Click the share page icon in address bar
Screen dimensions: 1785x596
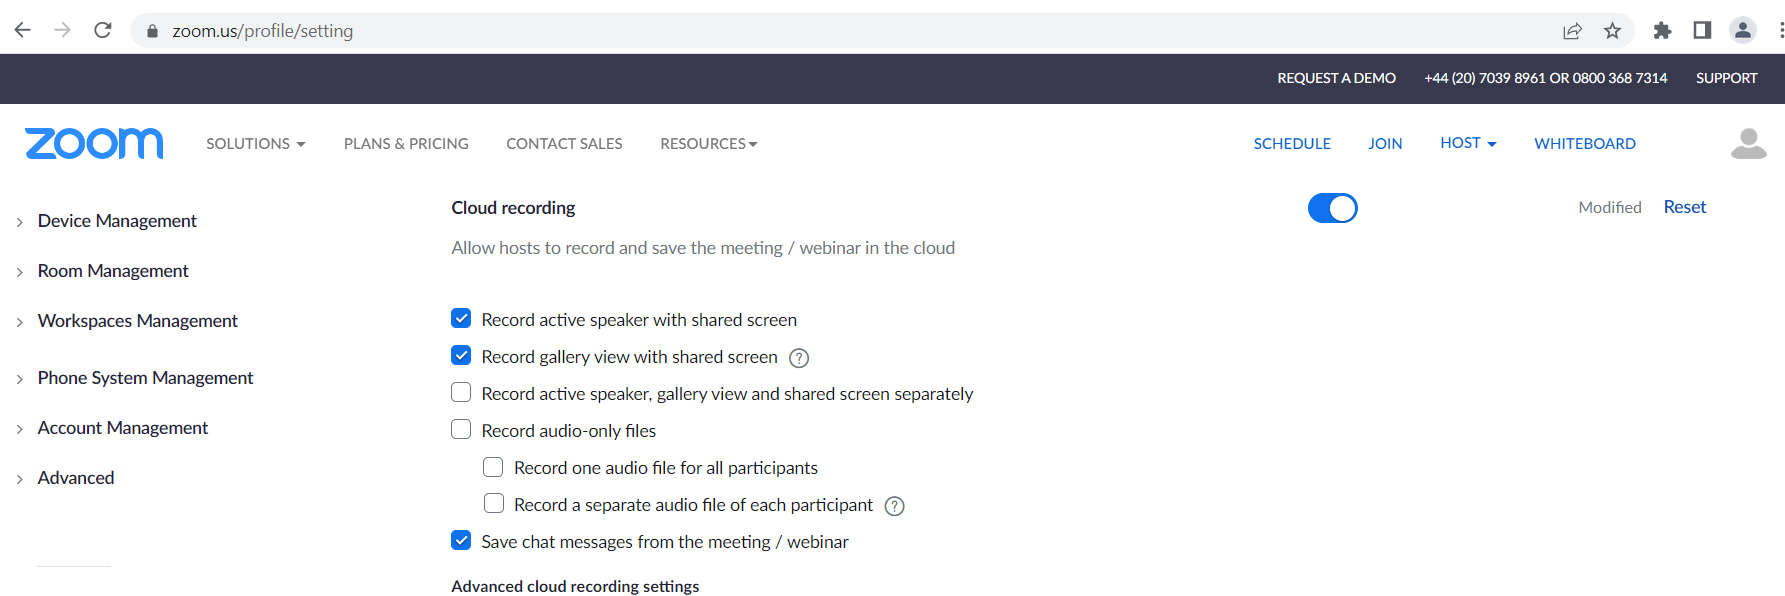coord(1572,31)
